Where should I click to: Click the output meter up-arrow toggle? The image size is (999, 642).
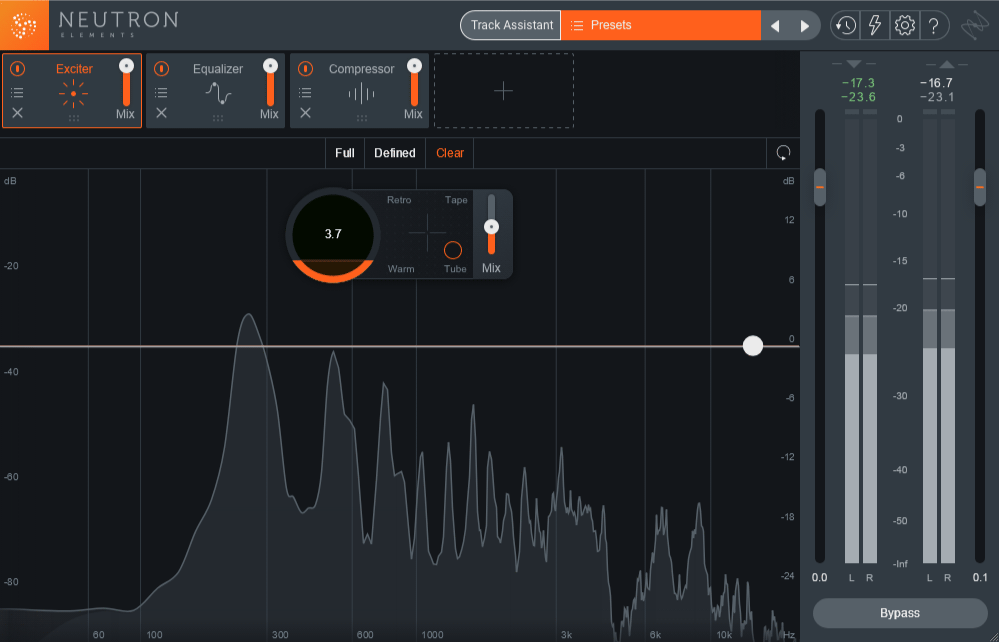[x=947, y=64]
